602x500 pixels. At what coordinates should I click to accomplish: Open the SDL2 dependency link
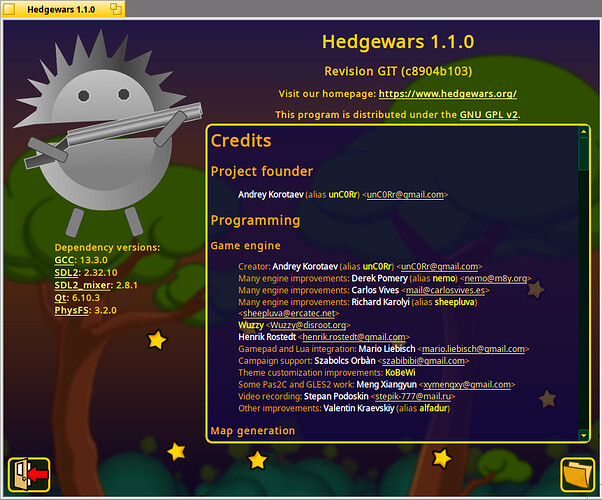(66, 273)
